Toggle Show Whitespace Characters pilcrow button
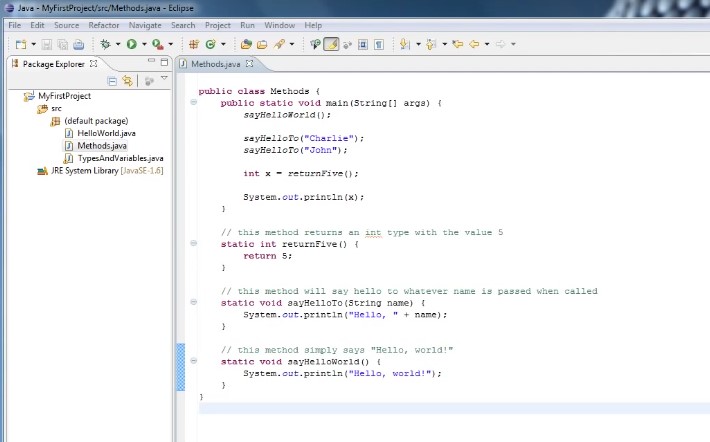 click(x=379, y=44)
